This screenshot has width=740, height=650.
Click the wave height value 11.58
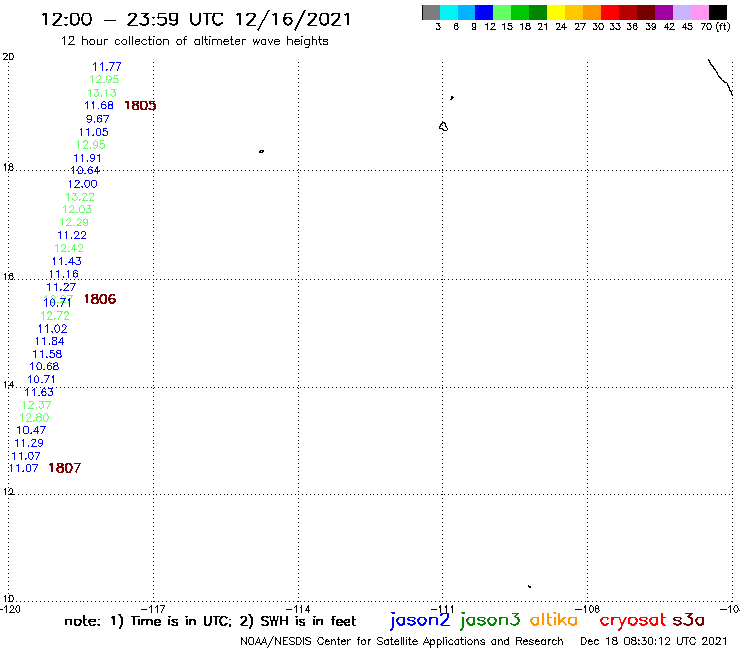click(47, 354)
